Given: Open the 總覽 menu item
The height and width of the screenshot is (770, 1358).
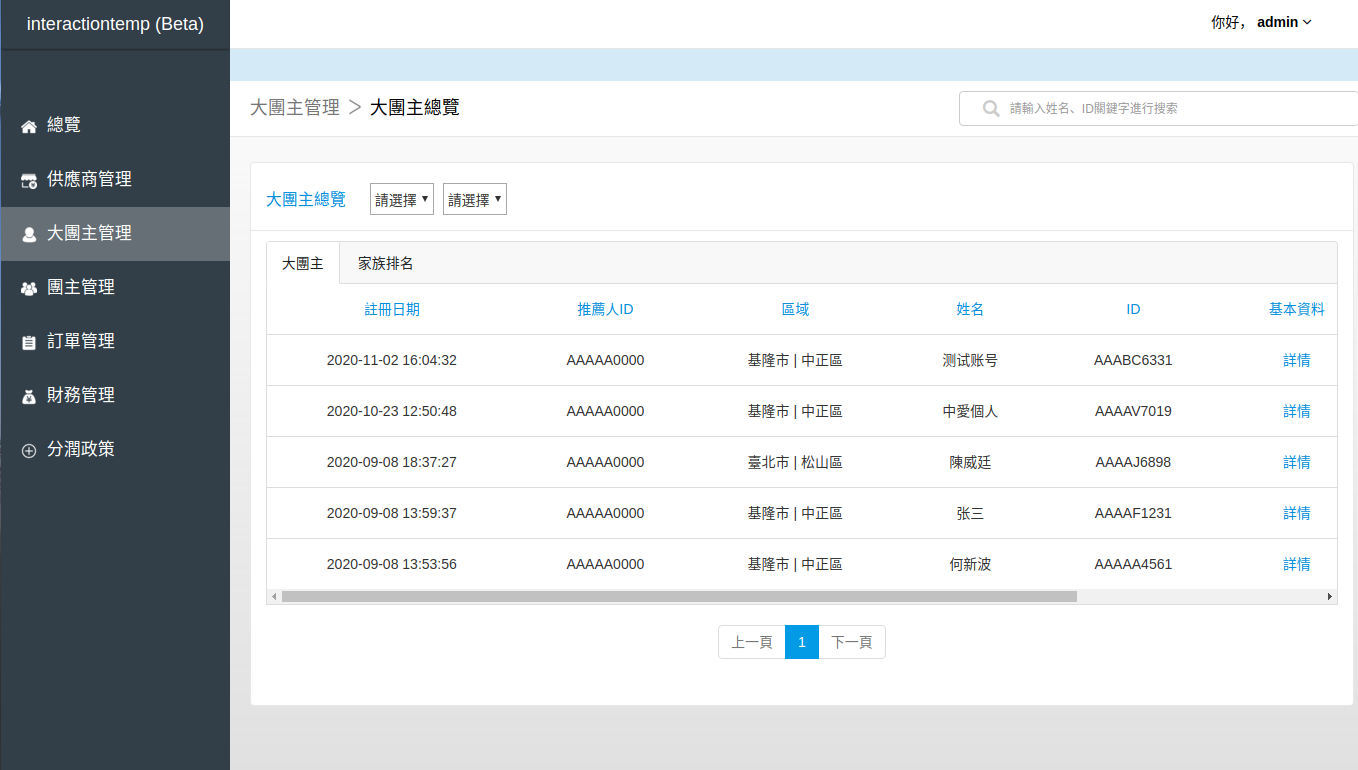Looking at the screenshot, I should pos(115,126).
